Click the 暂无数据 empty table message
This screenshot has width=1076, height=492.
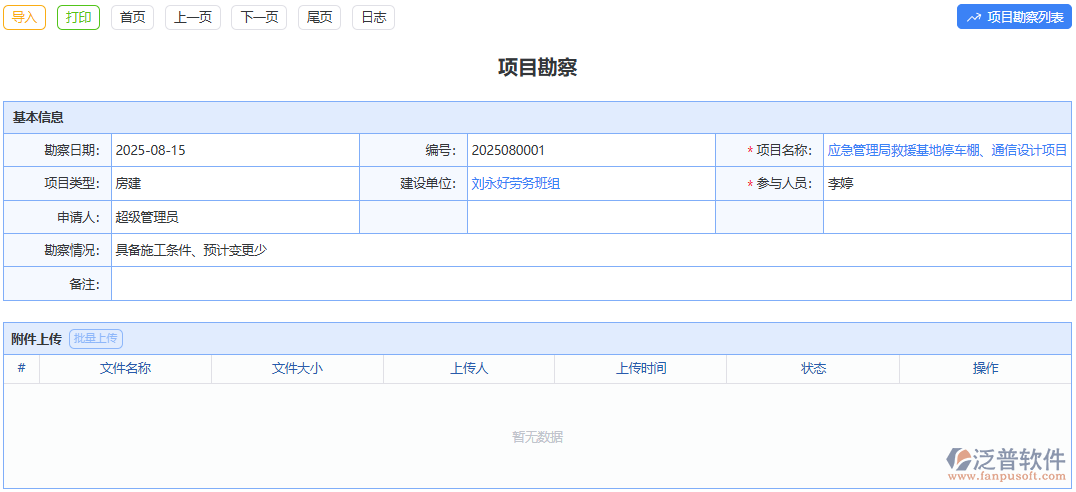537,437
